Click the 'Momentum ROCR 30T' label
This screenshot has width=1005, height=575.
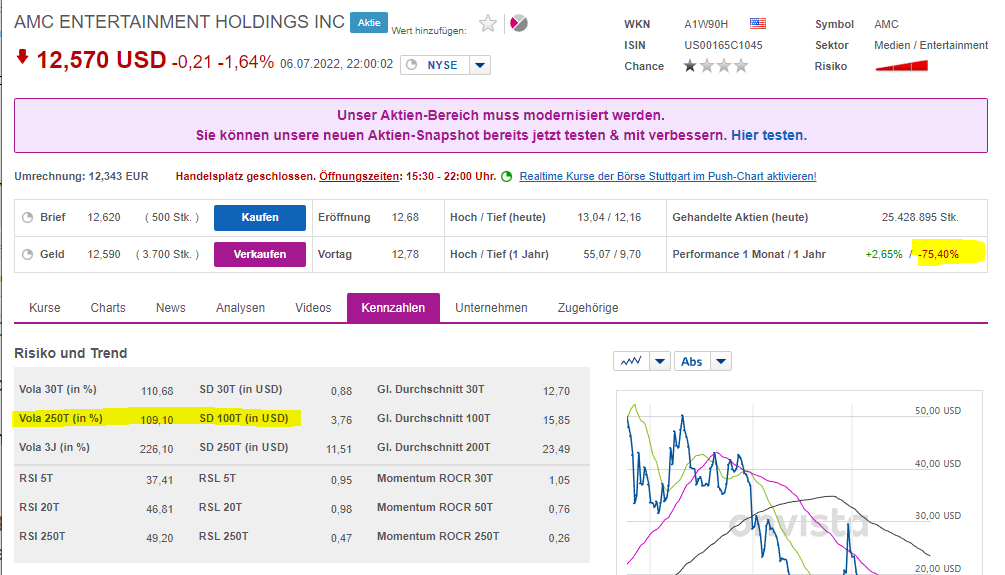435,478
